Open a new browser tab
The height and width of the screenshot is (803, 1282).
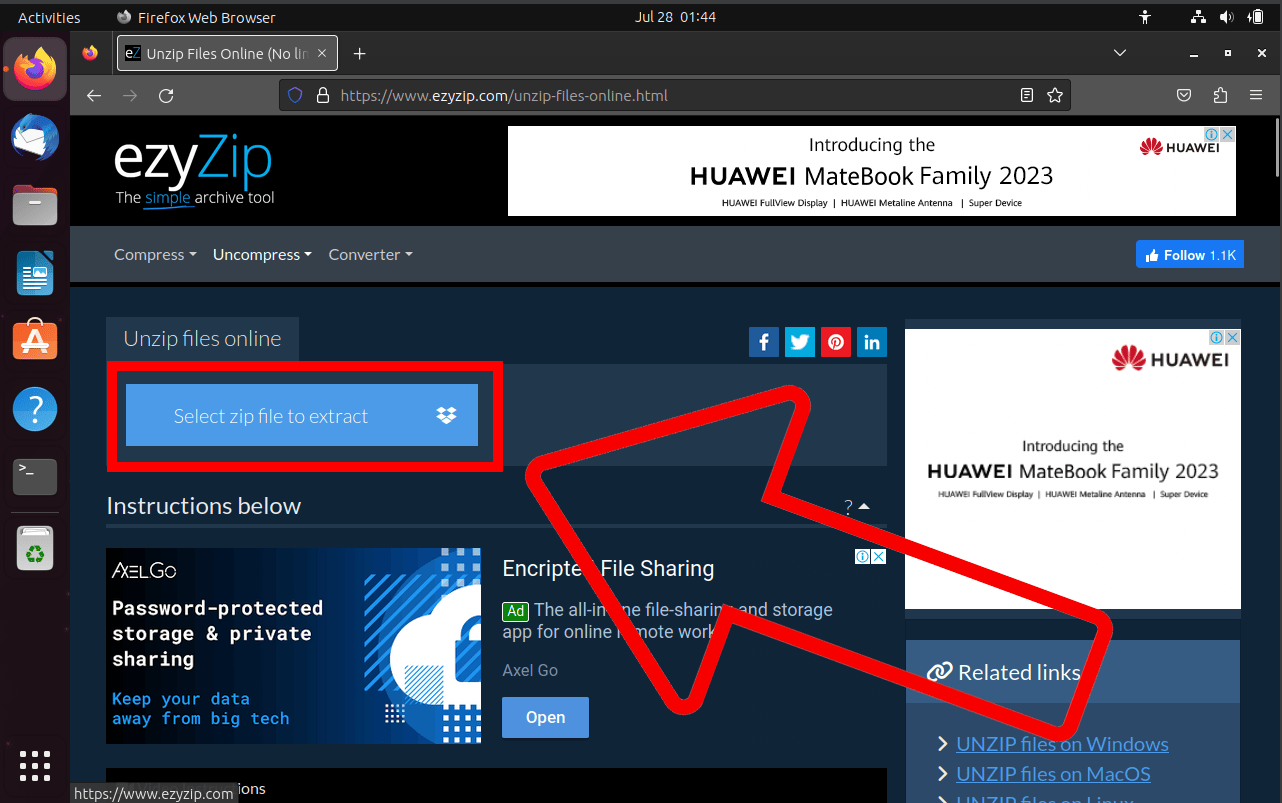[359, 53]
